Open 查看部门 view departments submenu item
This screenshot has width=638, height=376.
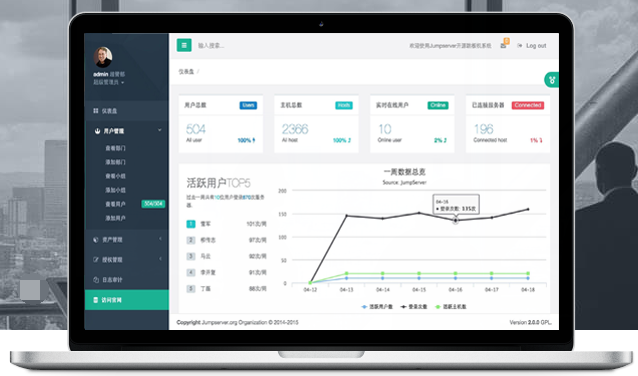pyautogui.click(x=116, y=148)
